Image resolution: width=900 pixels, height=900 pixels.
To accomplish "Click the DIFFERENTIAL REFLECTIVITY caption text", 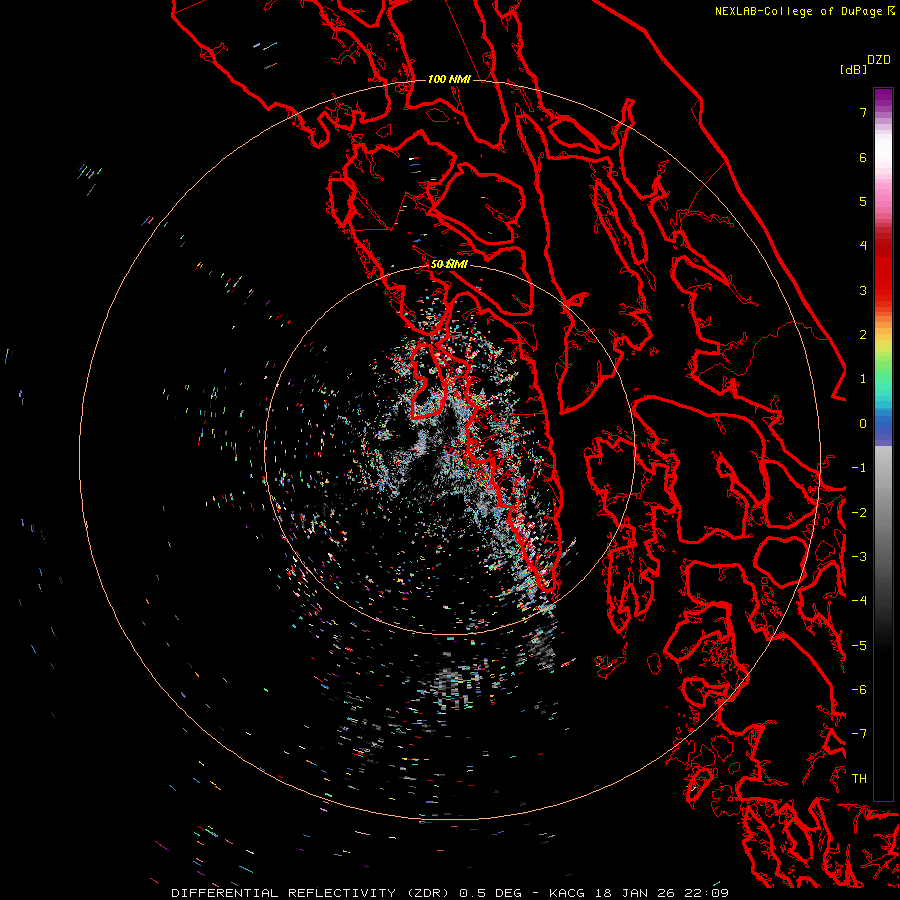I will click(x=284, y=893).
